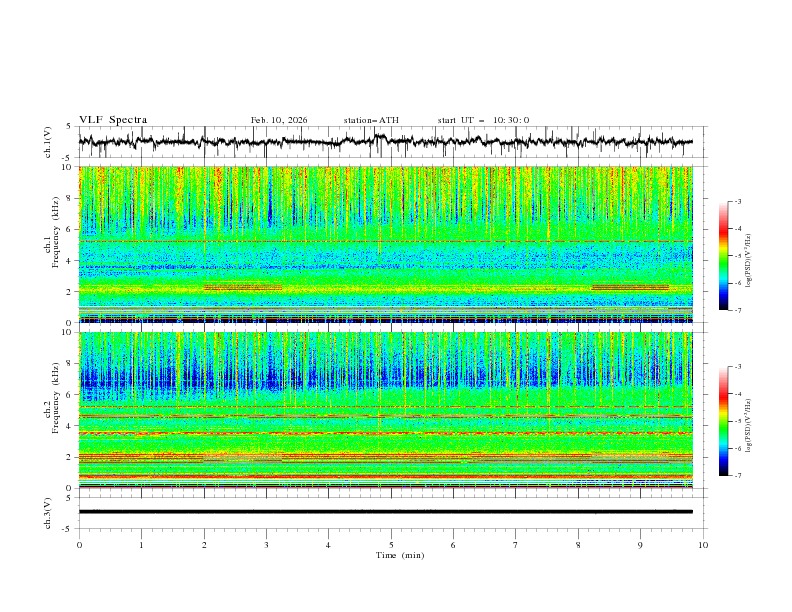Click the "9" tick on the time axis
Image resolution: width=792 pixels, height=612 pixels.
[640, 545]
